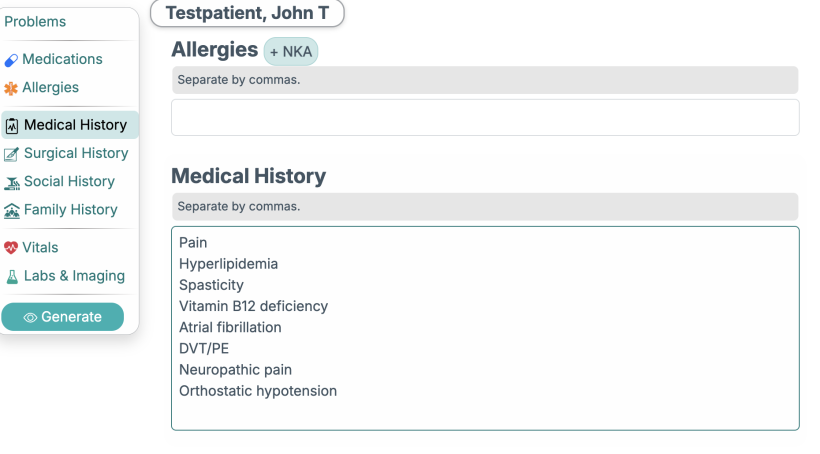The width and height of the screenshot is (820, 454).
Task: Click the Hyperlipidemia line in Medical History
Action: [229, 264]
